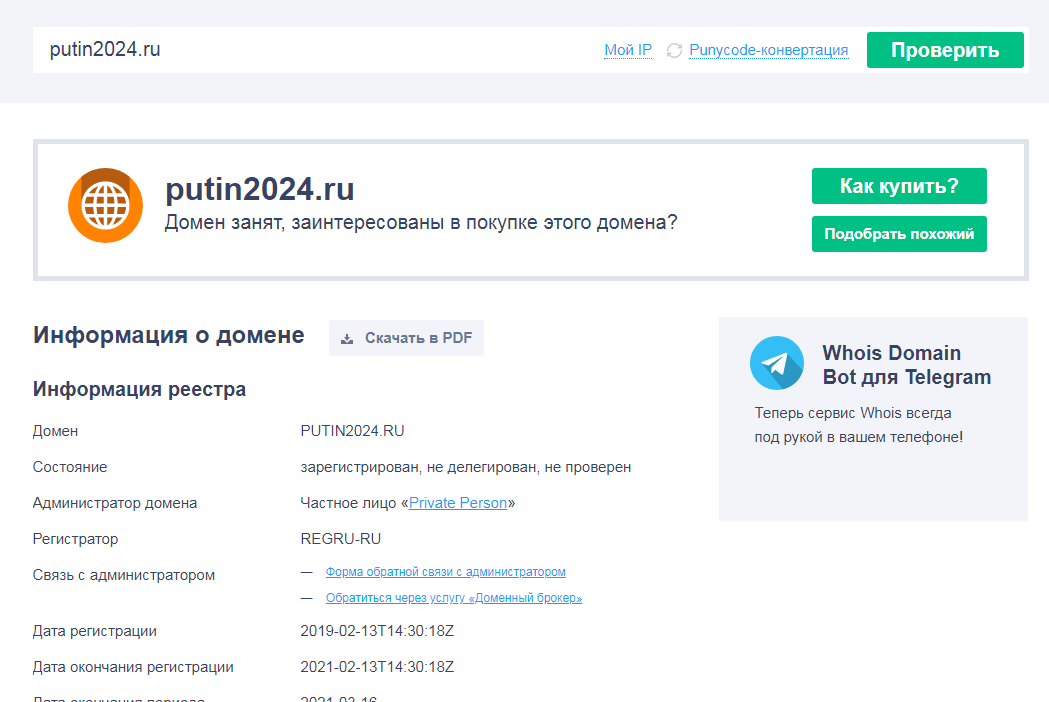Click the Информация о домене heading
Screen dimensions: 1049x702
[169, 335]
